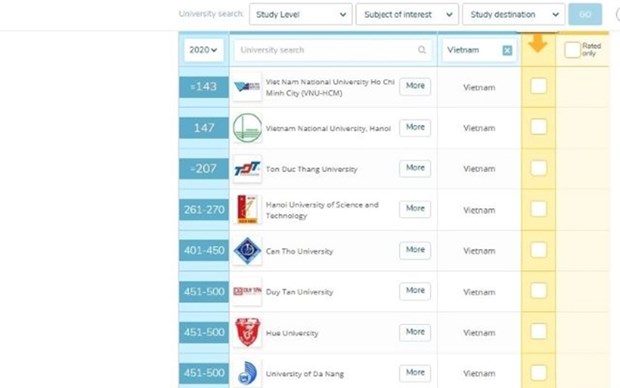
Task: Click the GO search button
Action: [585, 15]
